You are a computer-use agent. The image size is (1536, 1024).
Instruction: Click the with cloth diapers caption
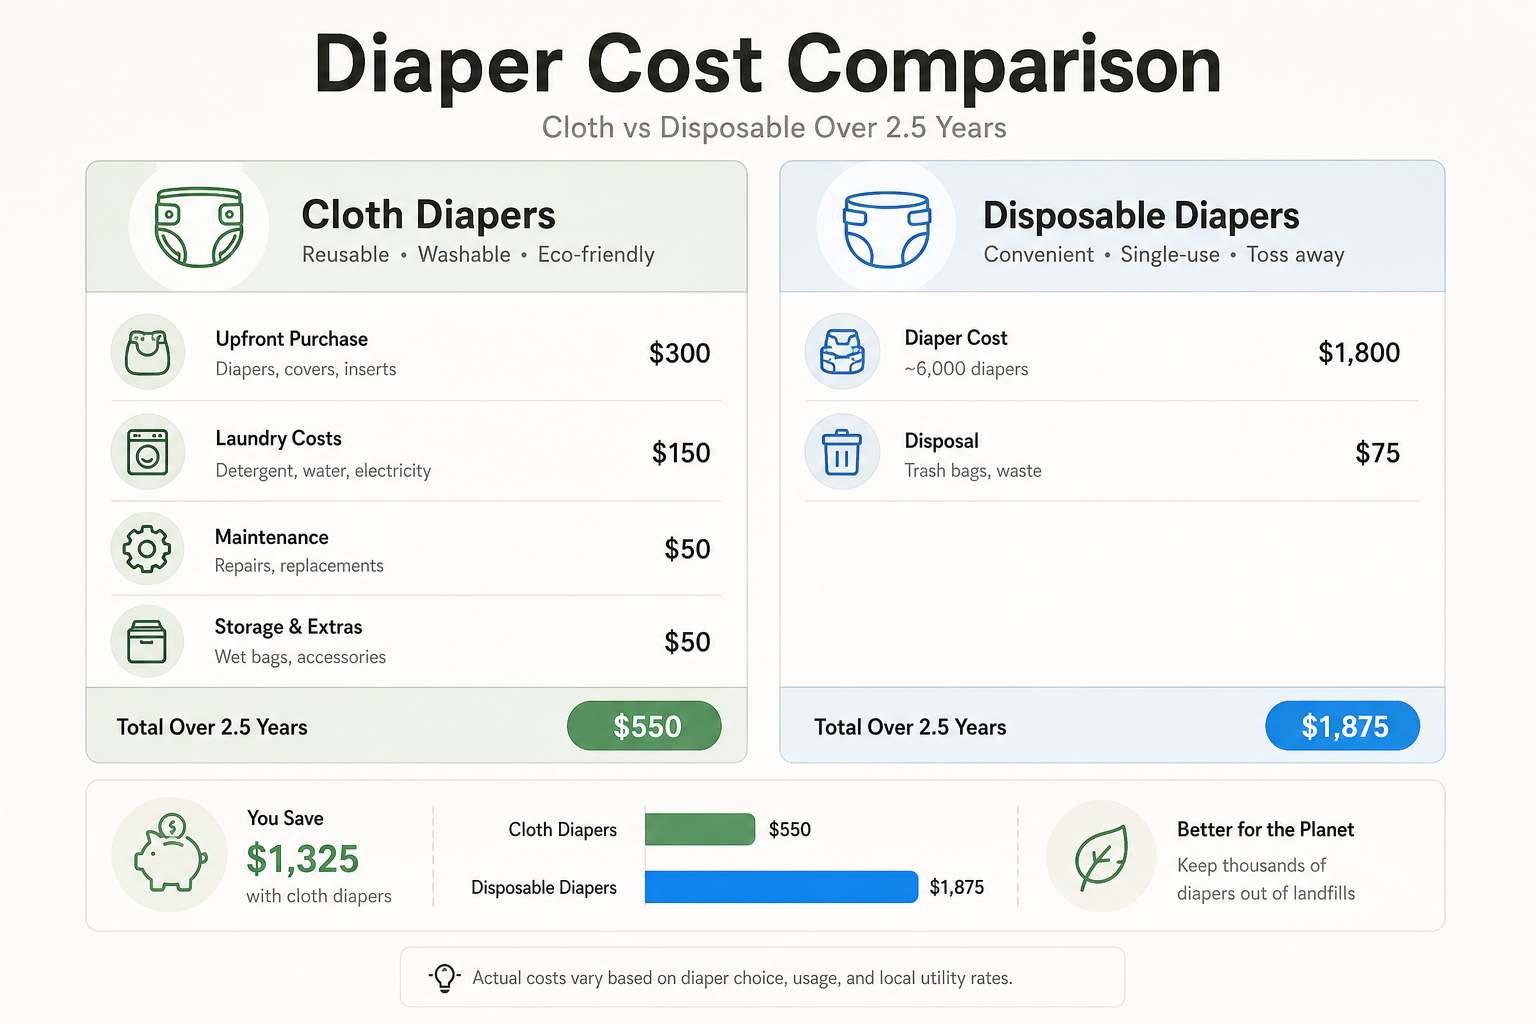(319, 896)
